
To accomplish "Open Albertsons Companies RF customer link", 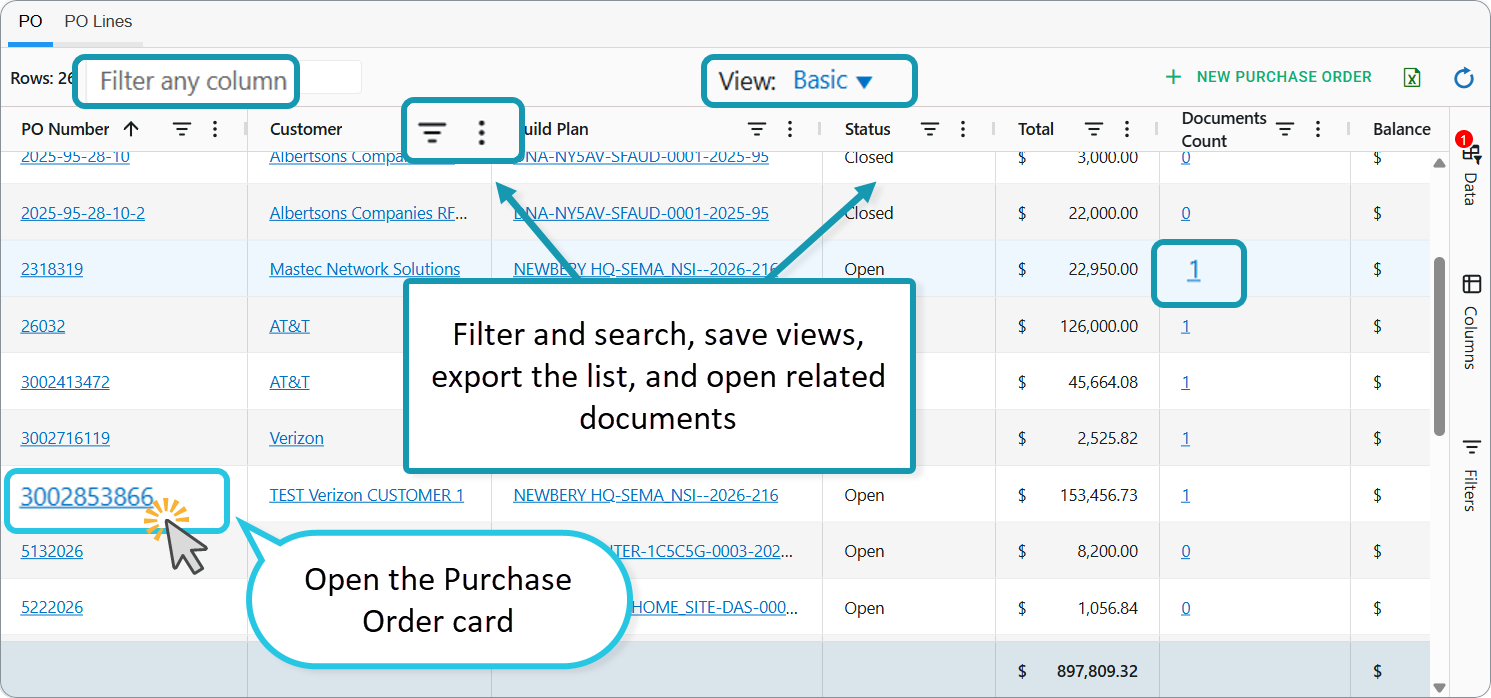I will pyautogui.click(x=369, y=213).
